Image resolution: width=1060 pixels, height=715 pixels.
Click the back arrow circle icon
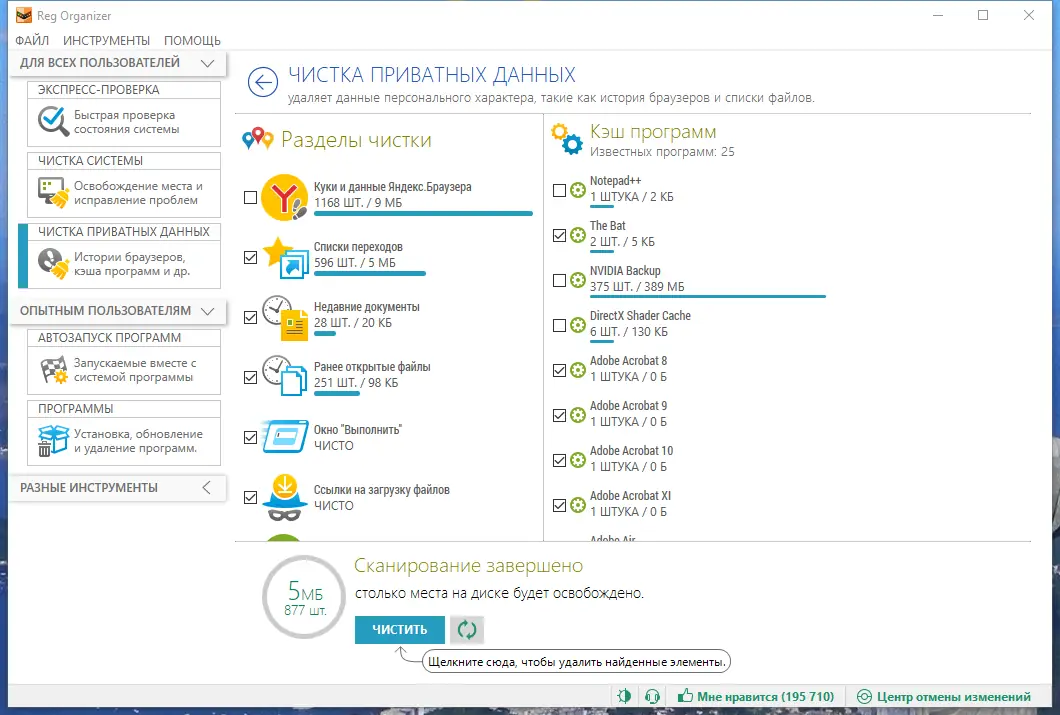[x=262, y=82]
